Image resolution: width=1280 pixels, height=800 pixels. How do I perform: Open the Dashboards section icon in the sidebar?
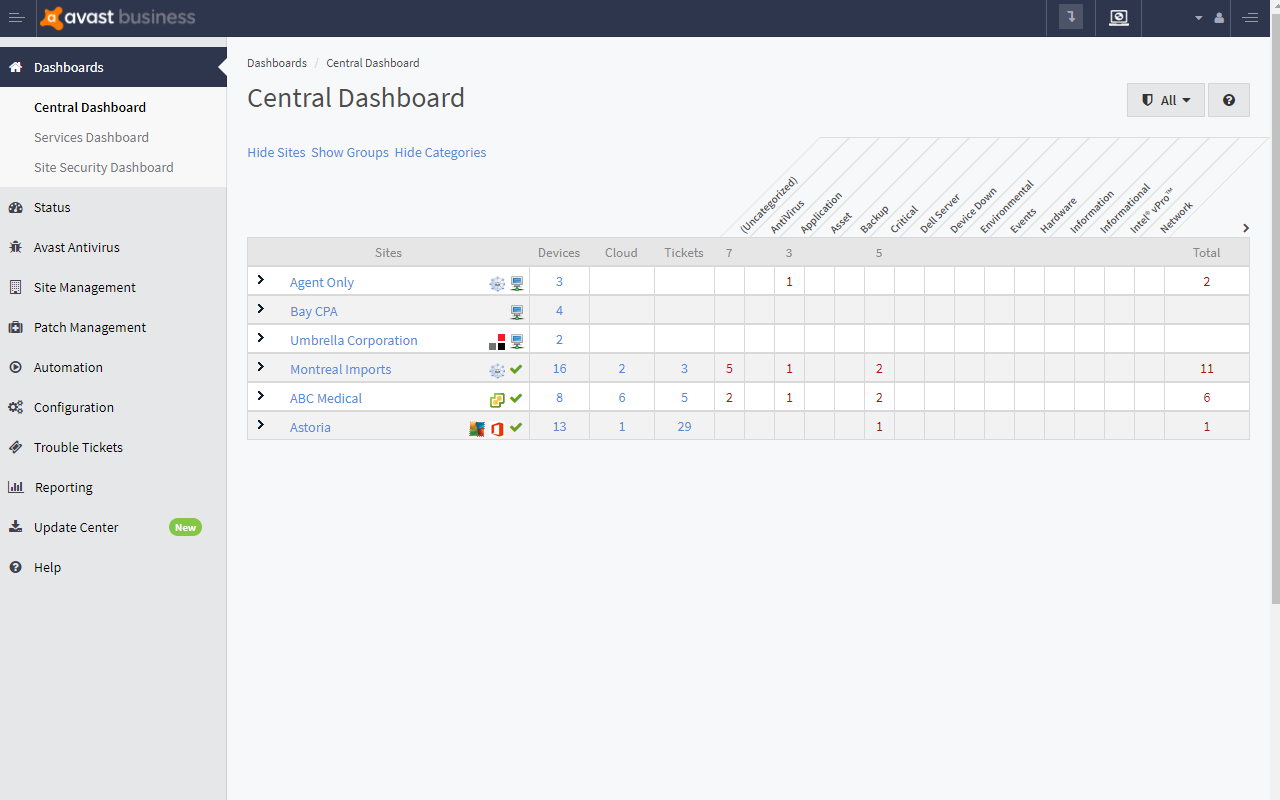tap(14, 67)
